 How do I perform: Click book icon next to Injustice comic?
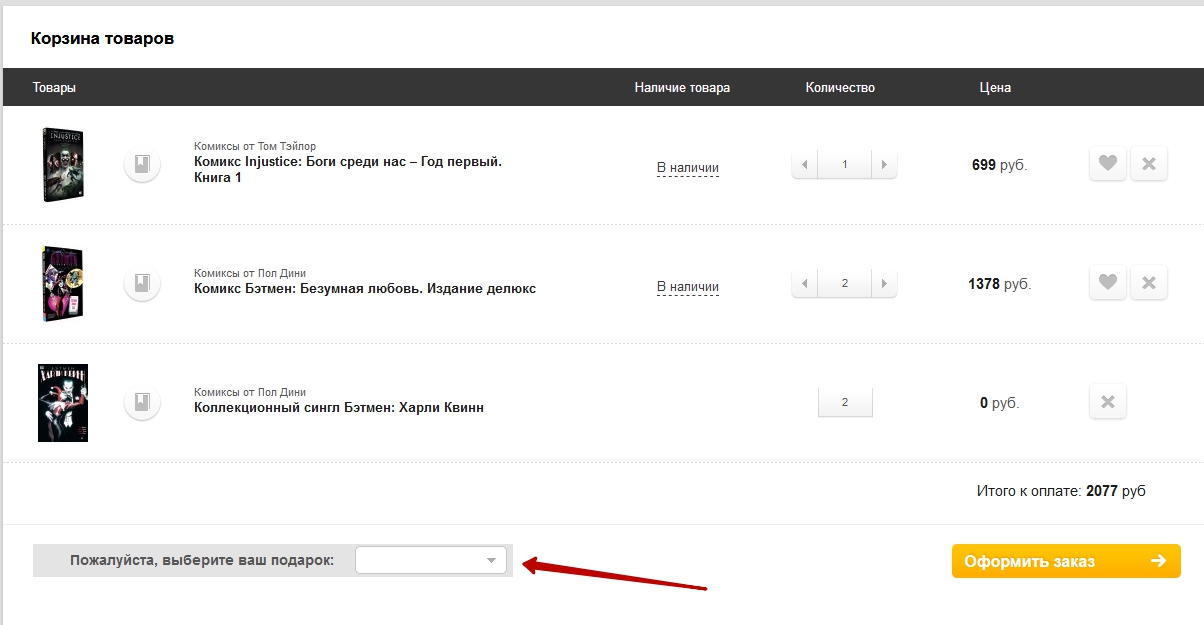[x=142, y=164]
